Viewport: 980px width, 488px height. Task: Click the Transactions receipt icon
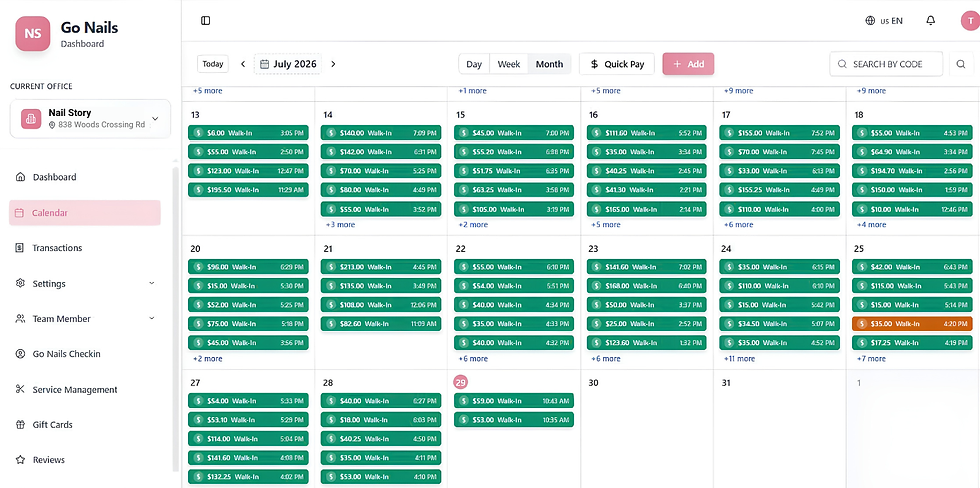20,248
